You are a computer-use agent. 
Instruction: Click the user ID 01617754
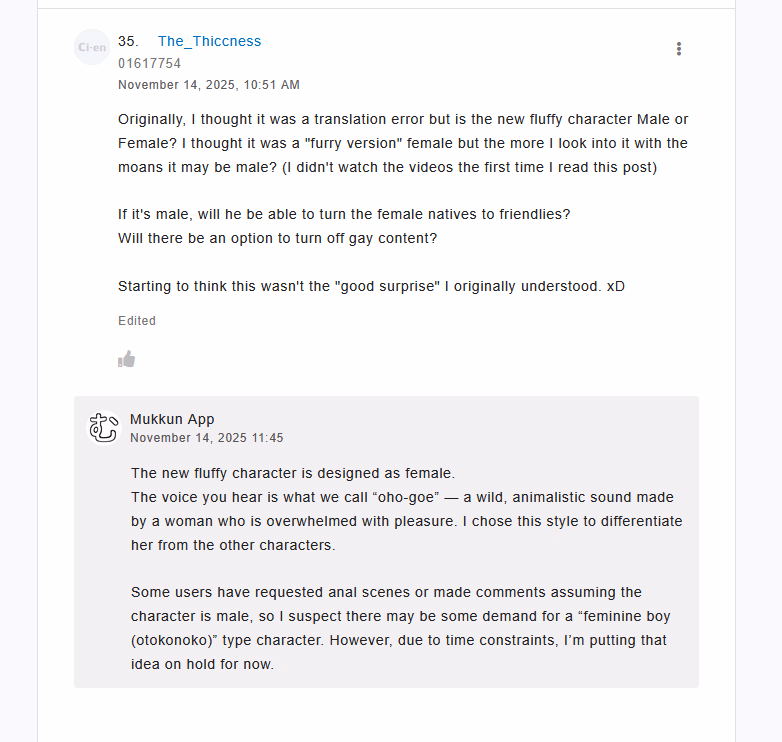click(x=149, y=64)
